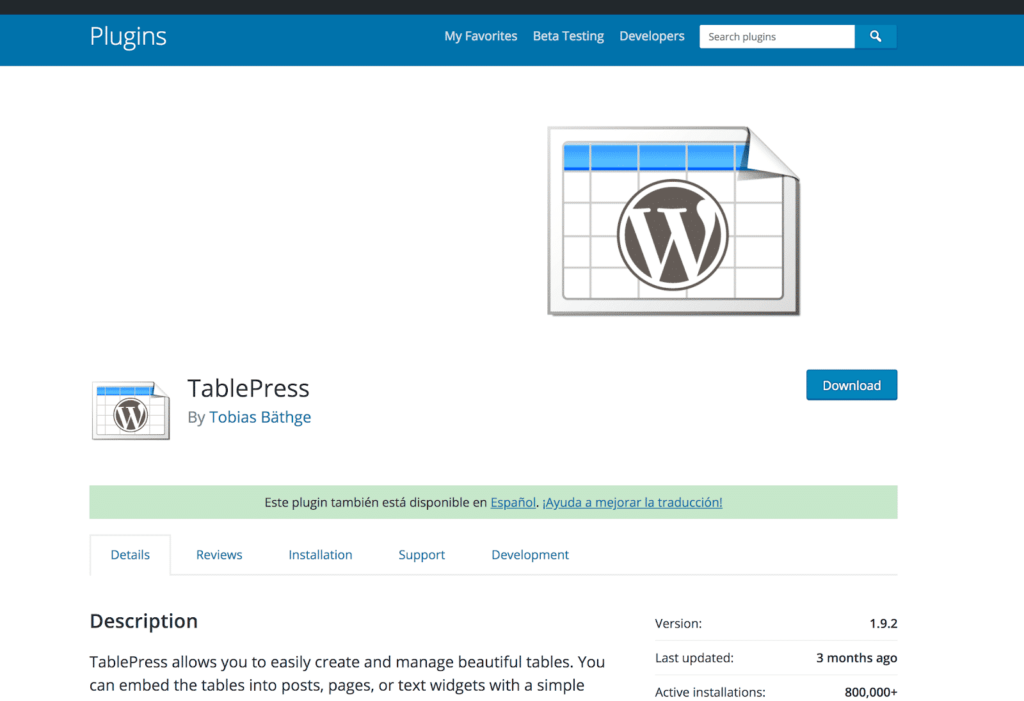Switch to the Support tab
The image size is (1024, 701).
tap(421, 554)
